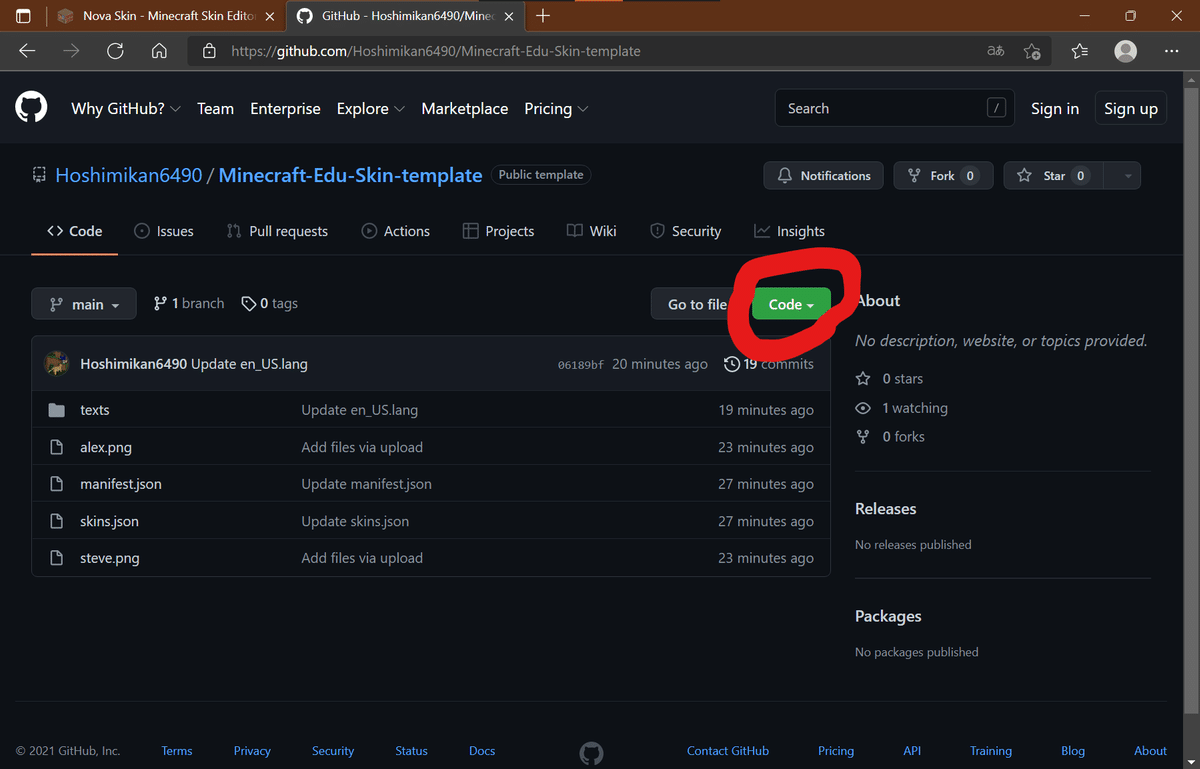Click the texts folder icon
This screenshot has width=1200, height=769.
57,410
